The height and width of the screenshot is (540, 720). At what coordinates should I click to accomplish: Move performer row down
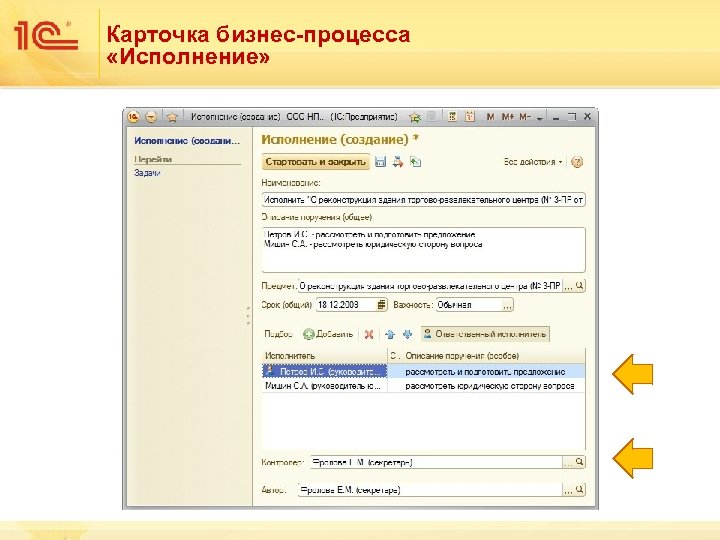coord(407,334)
